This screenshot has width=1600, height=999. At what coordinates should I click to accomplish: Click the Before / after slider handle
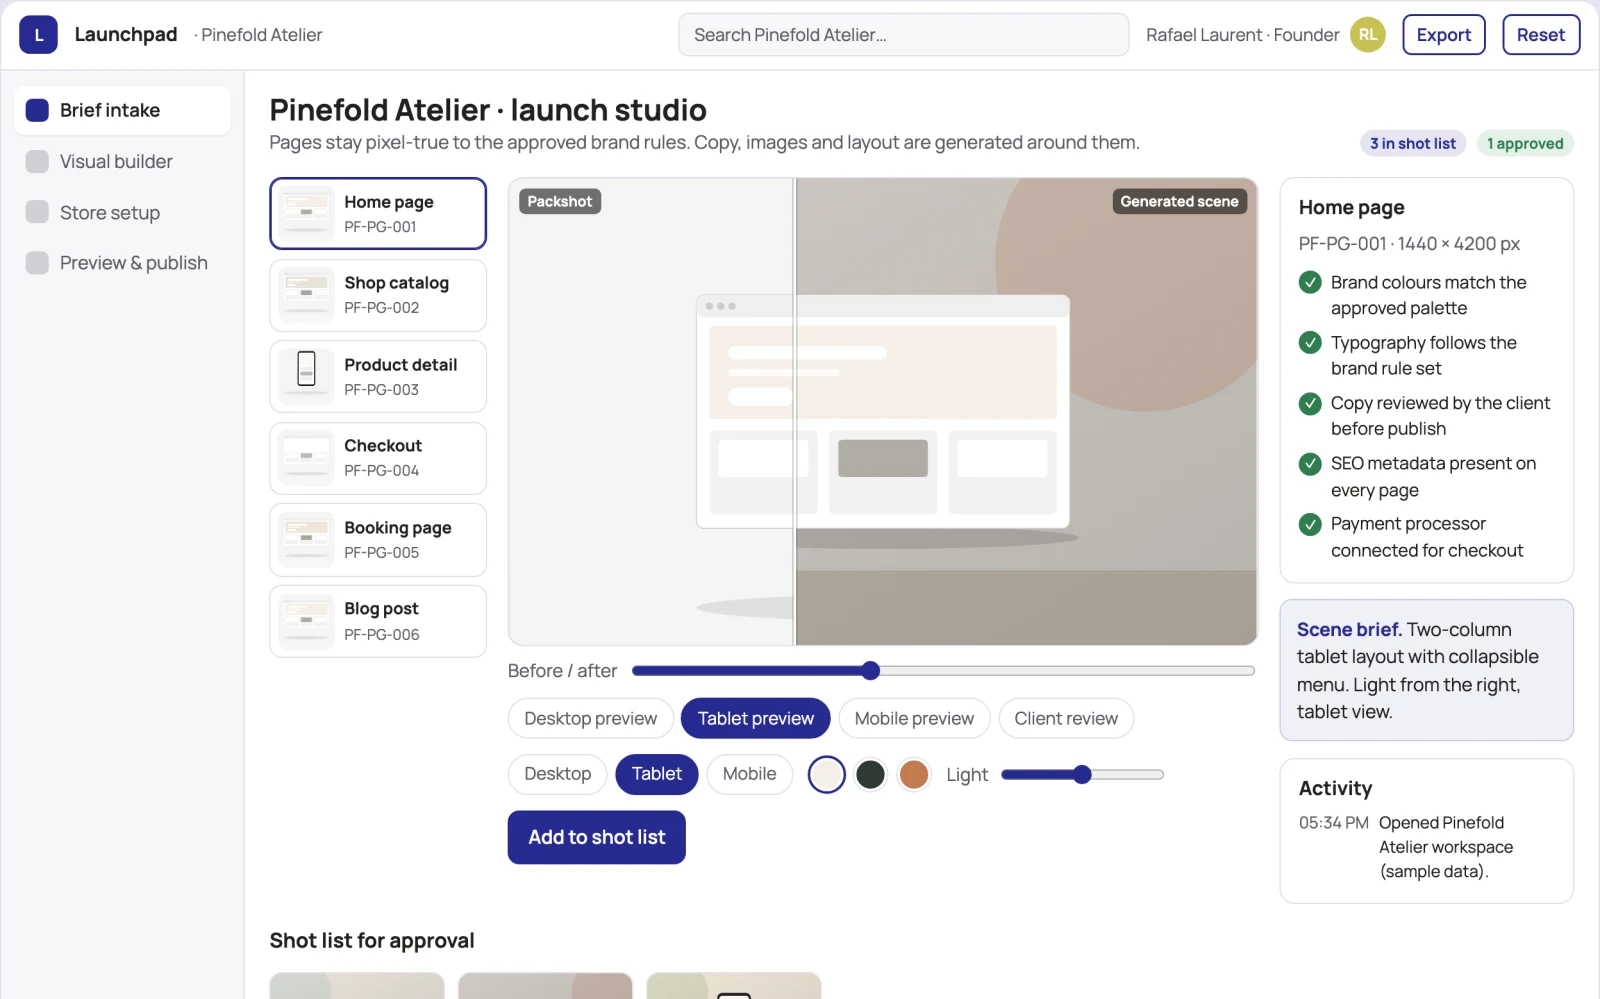coord(870,670)
